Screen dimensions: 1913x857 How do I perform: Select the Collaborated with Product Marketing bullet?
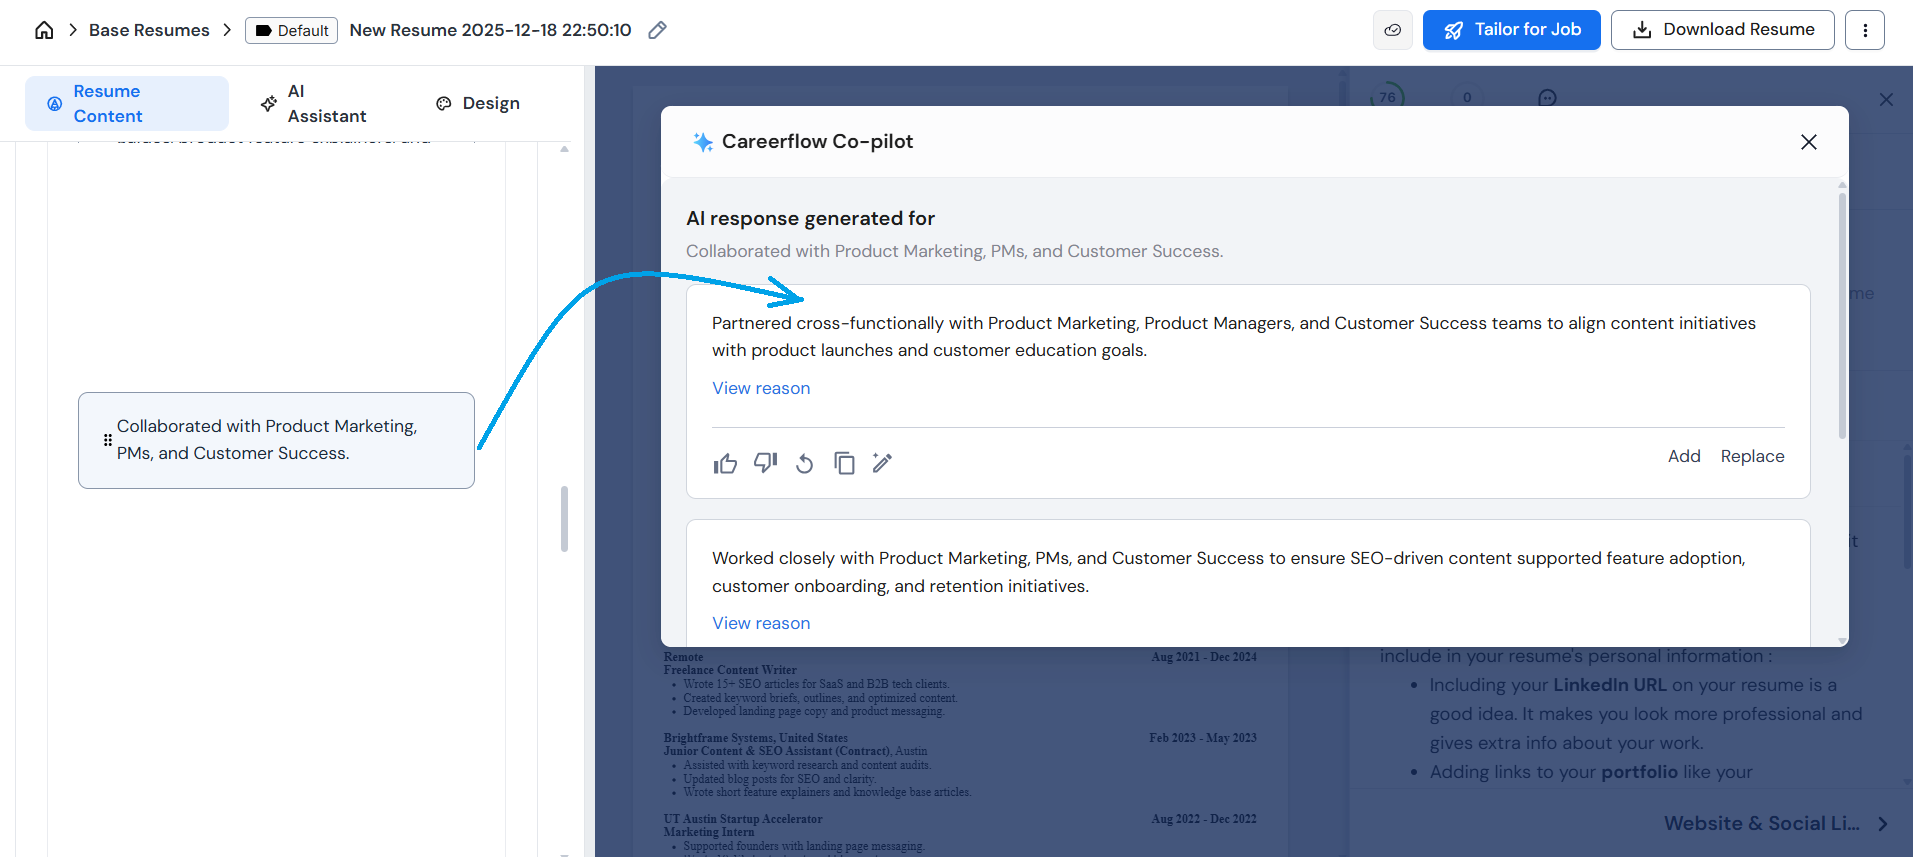coord(276,440)
